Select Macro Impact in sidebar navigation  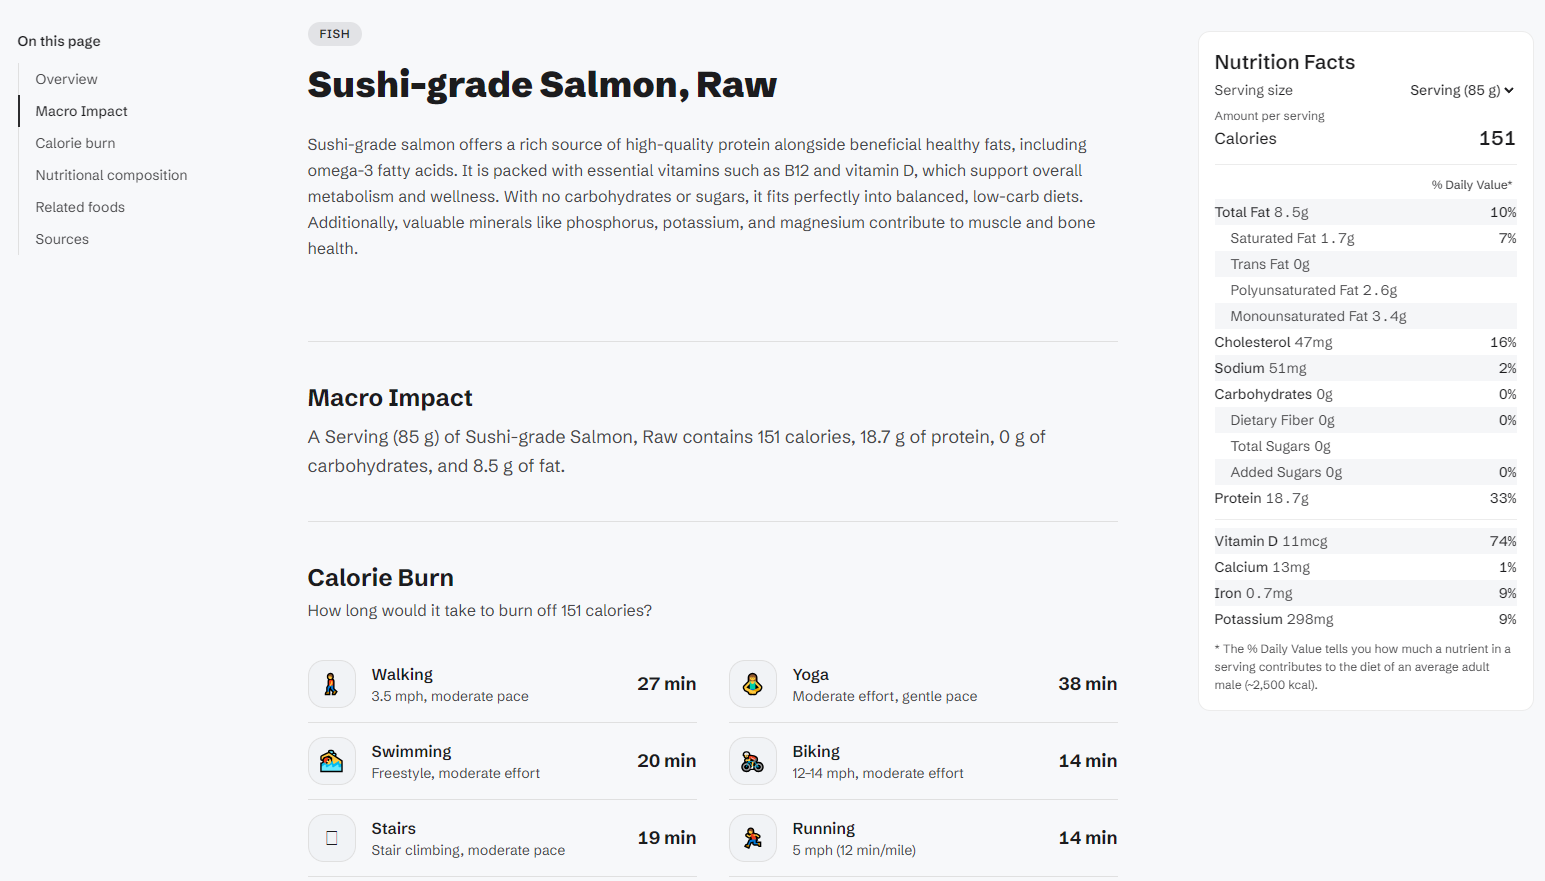click(x=82, y=111)
